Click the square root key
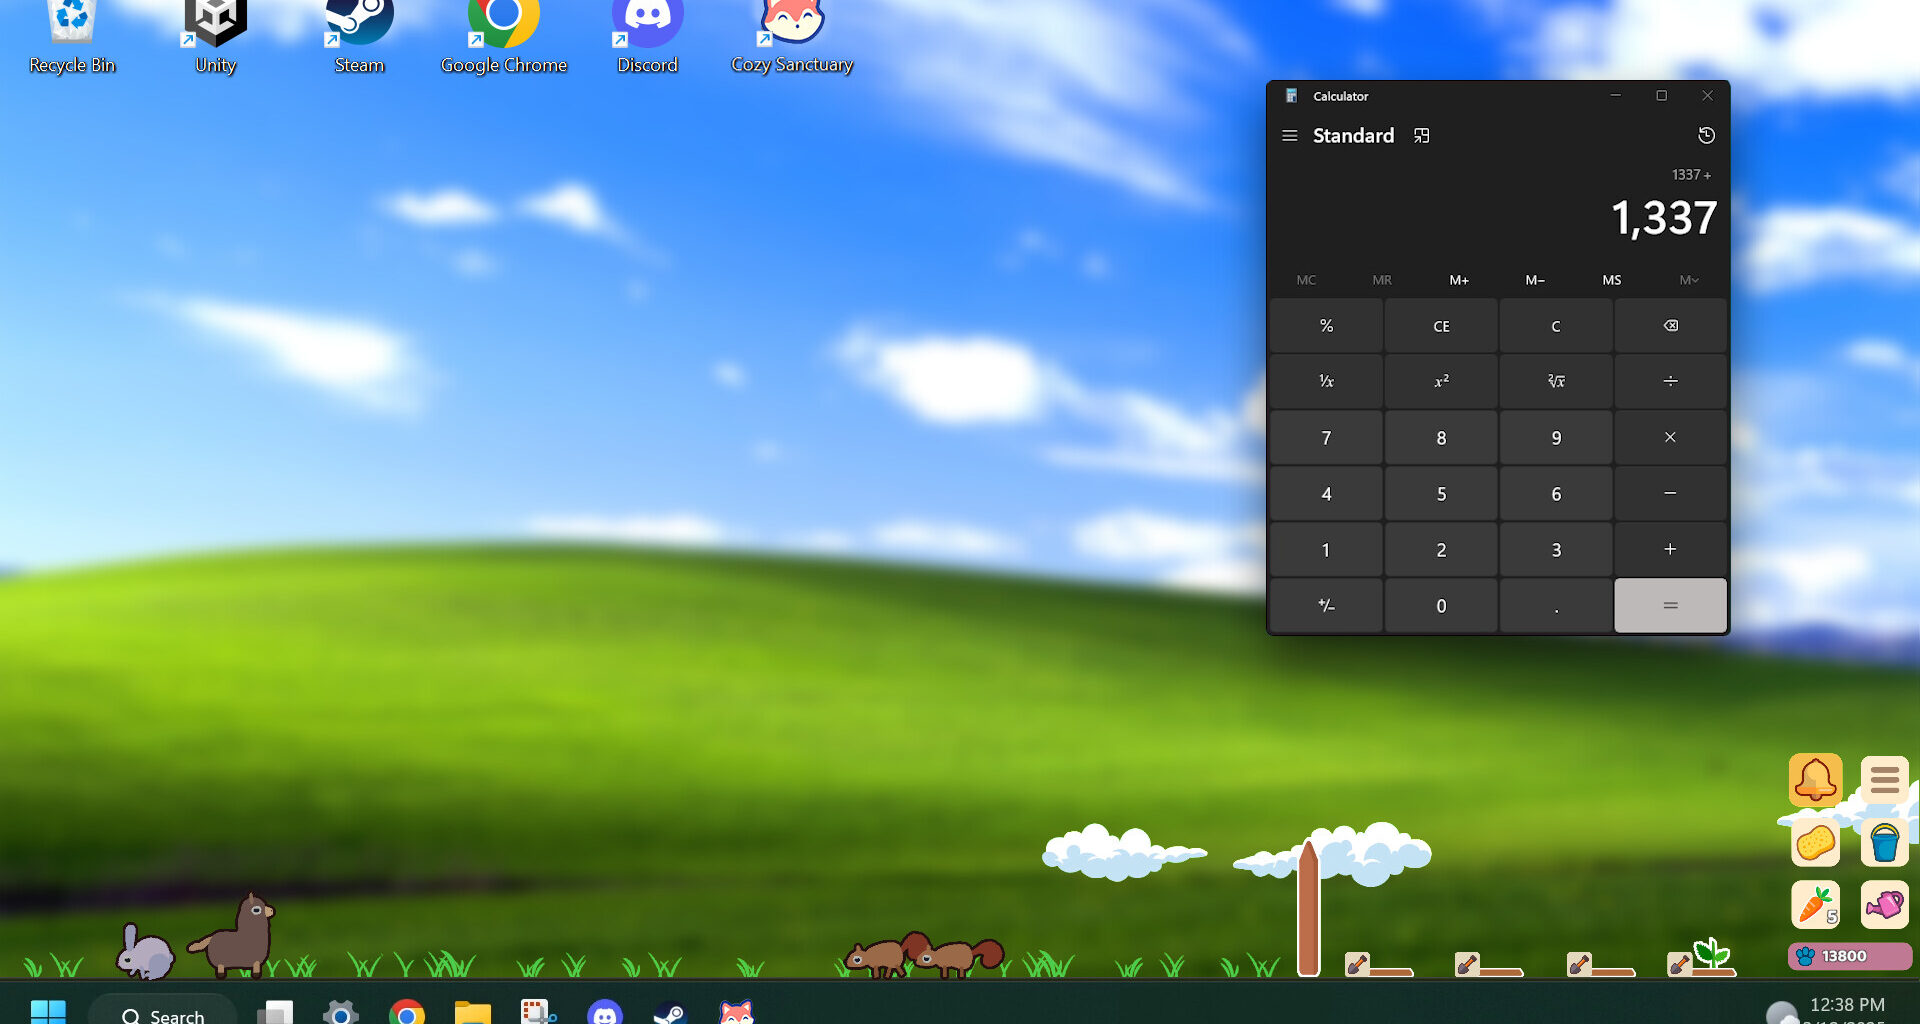 (x=1556, y=381)
